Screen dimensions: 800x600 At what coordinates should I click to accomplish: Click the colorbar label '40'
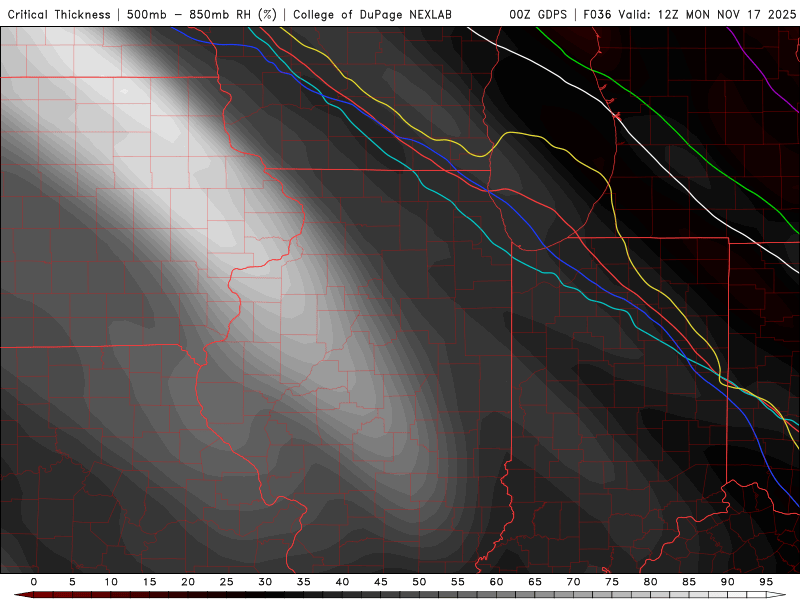[x=342, y=582]
